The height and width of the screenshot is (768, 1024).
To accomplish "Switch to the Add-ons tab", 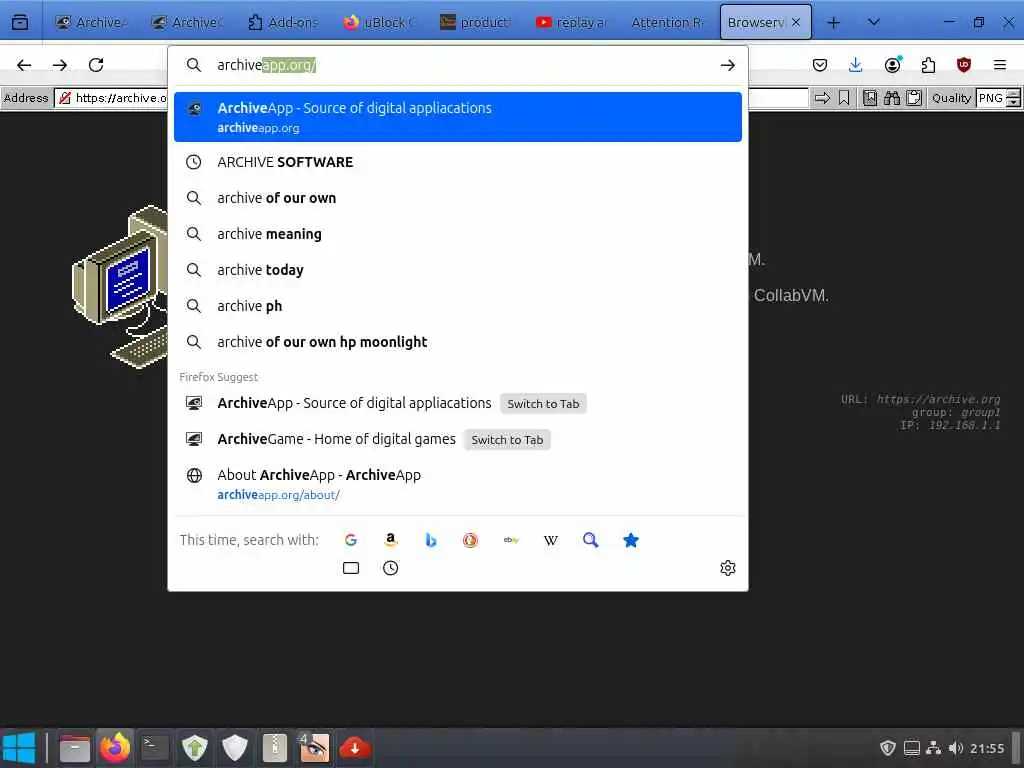I will pyautogui.click(x=282, y=22).
